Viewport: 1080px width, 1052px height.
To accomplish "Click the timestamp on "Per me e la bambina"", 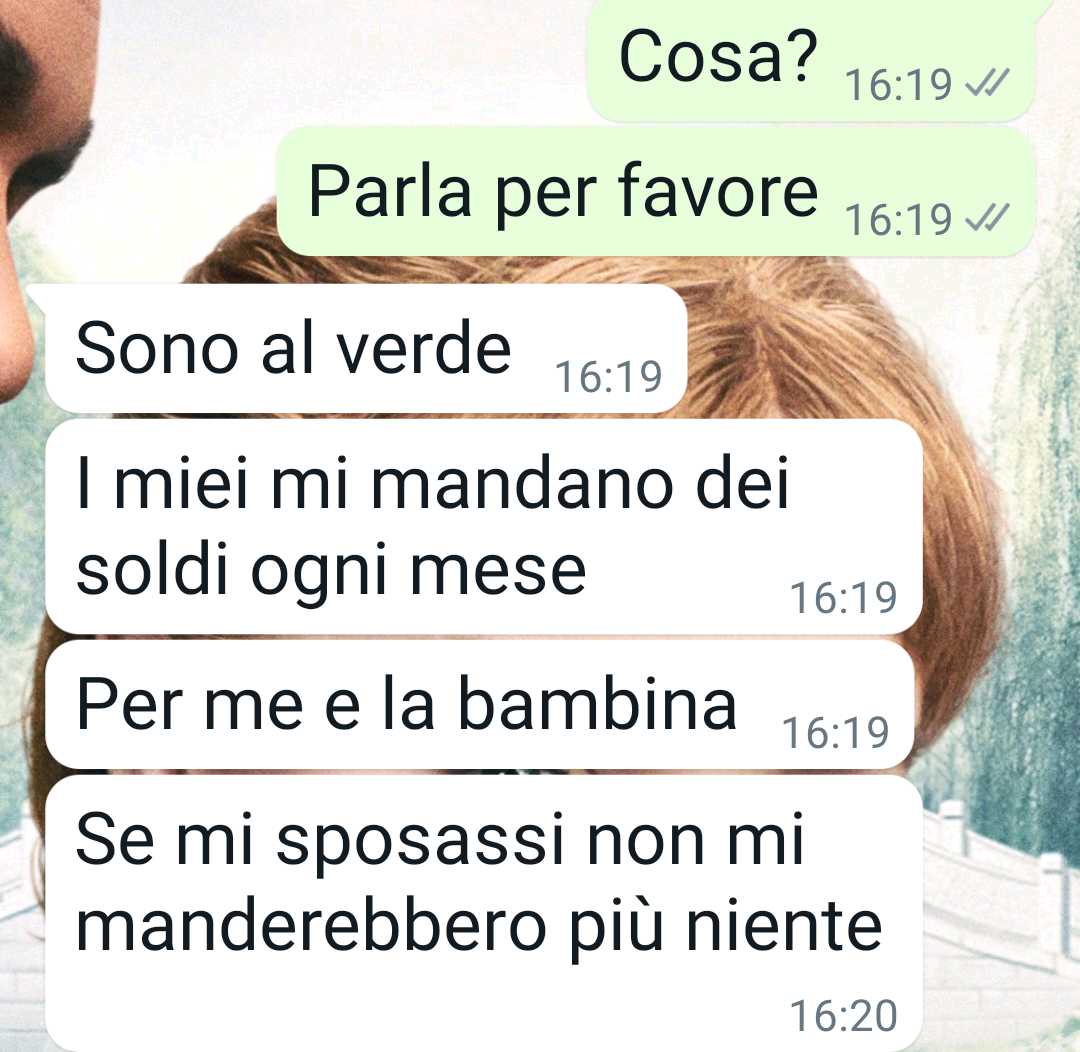I will (x=835, y=732).
